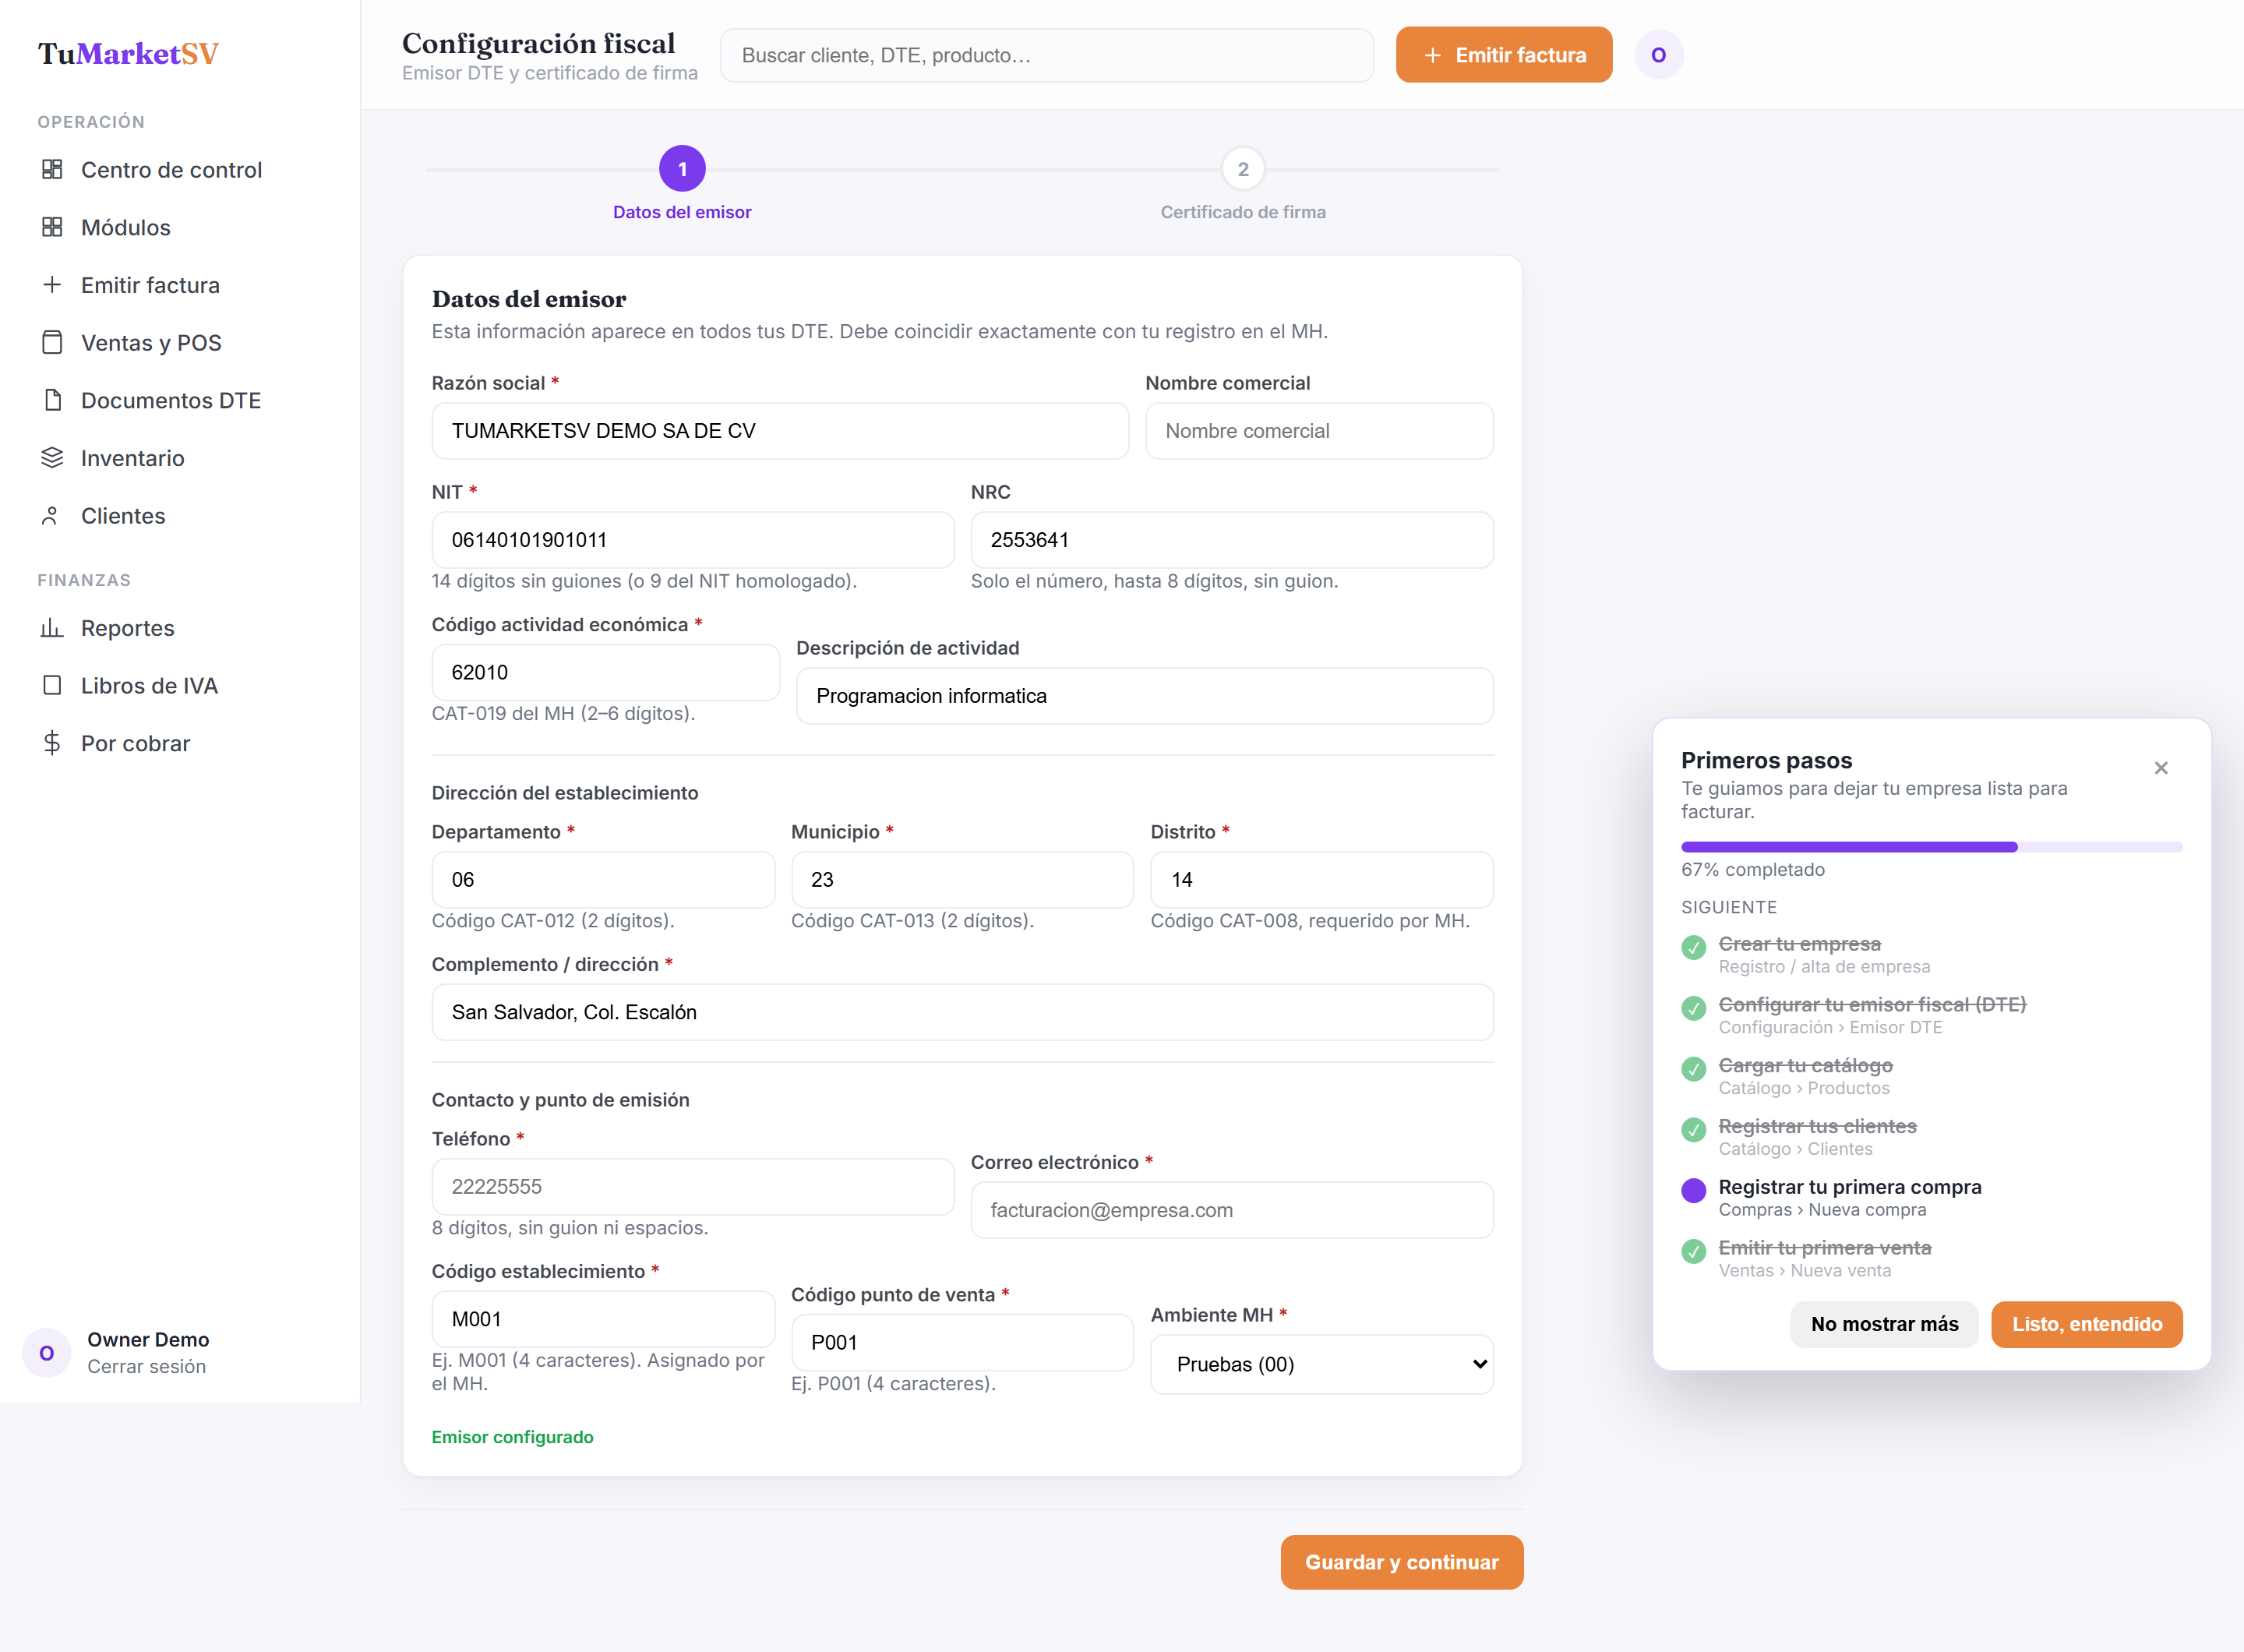Click No mostrar más button
2244x1652 pixels.
click(1884, 1324)
